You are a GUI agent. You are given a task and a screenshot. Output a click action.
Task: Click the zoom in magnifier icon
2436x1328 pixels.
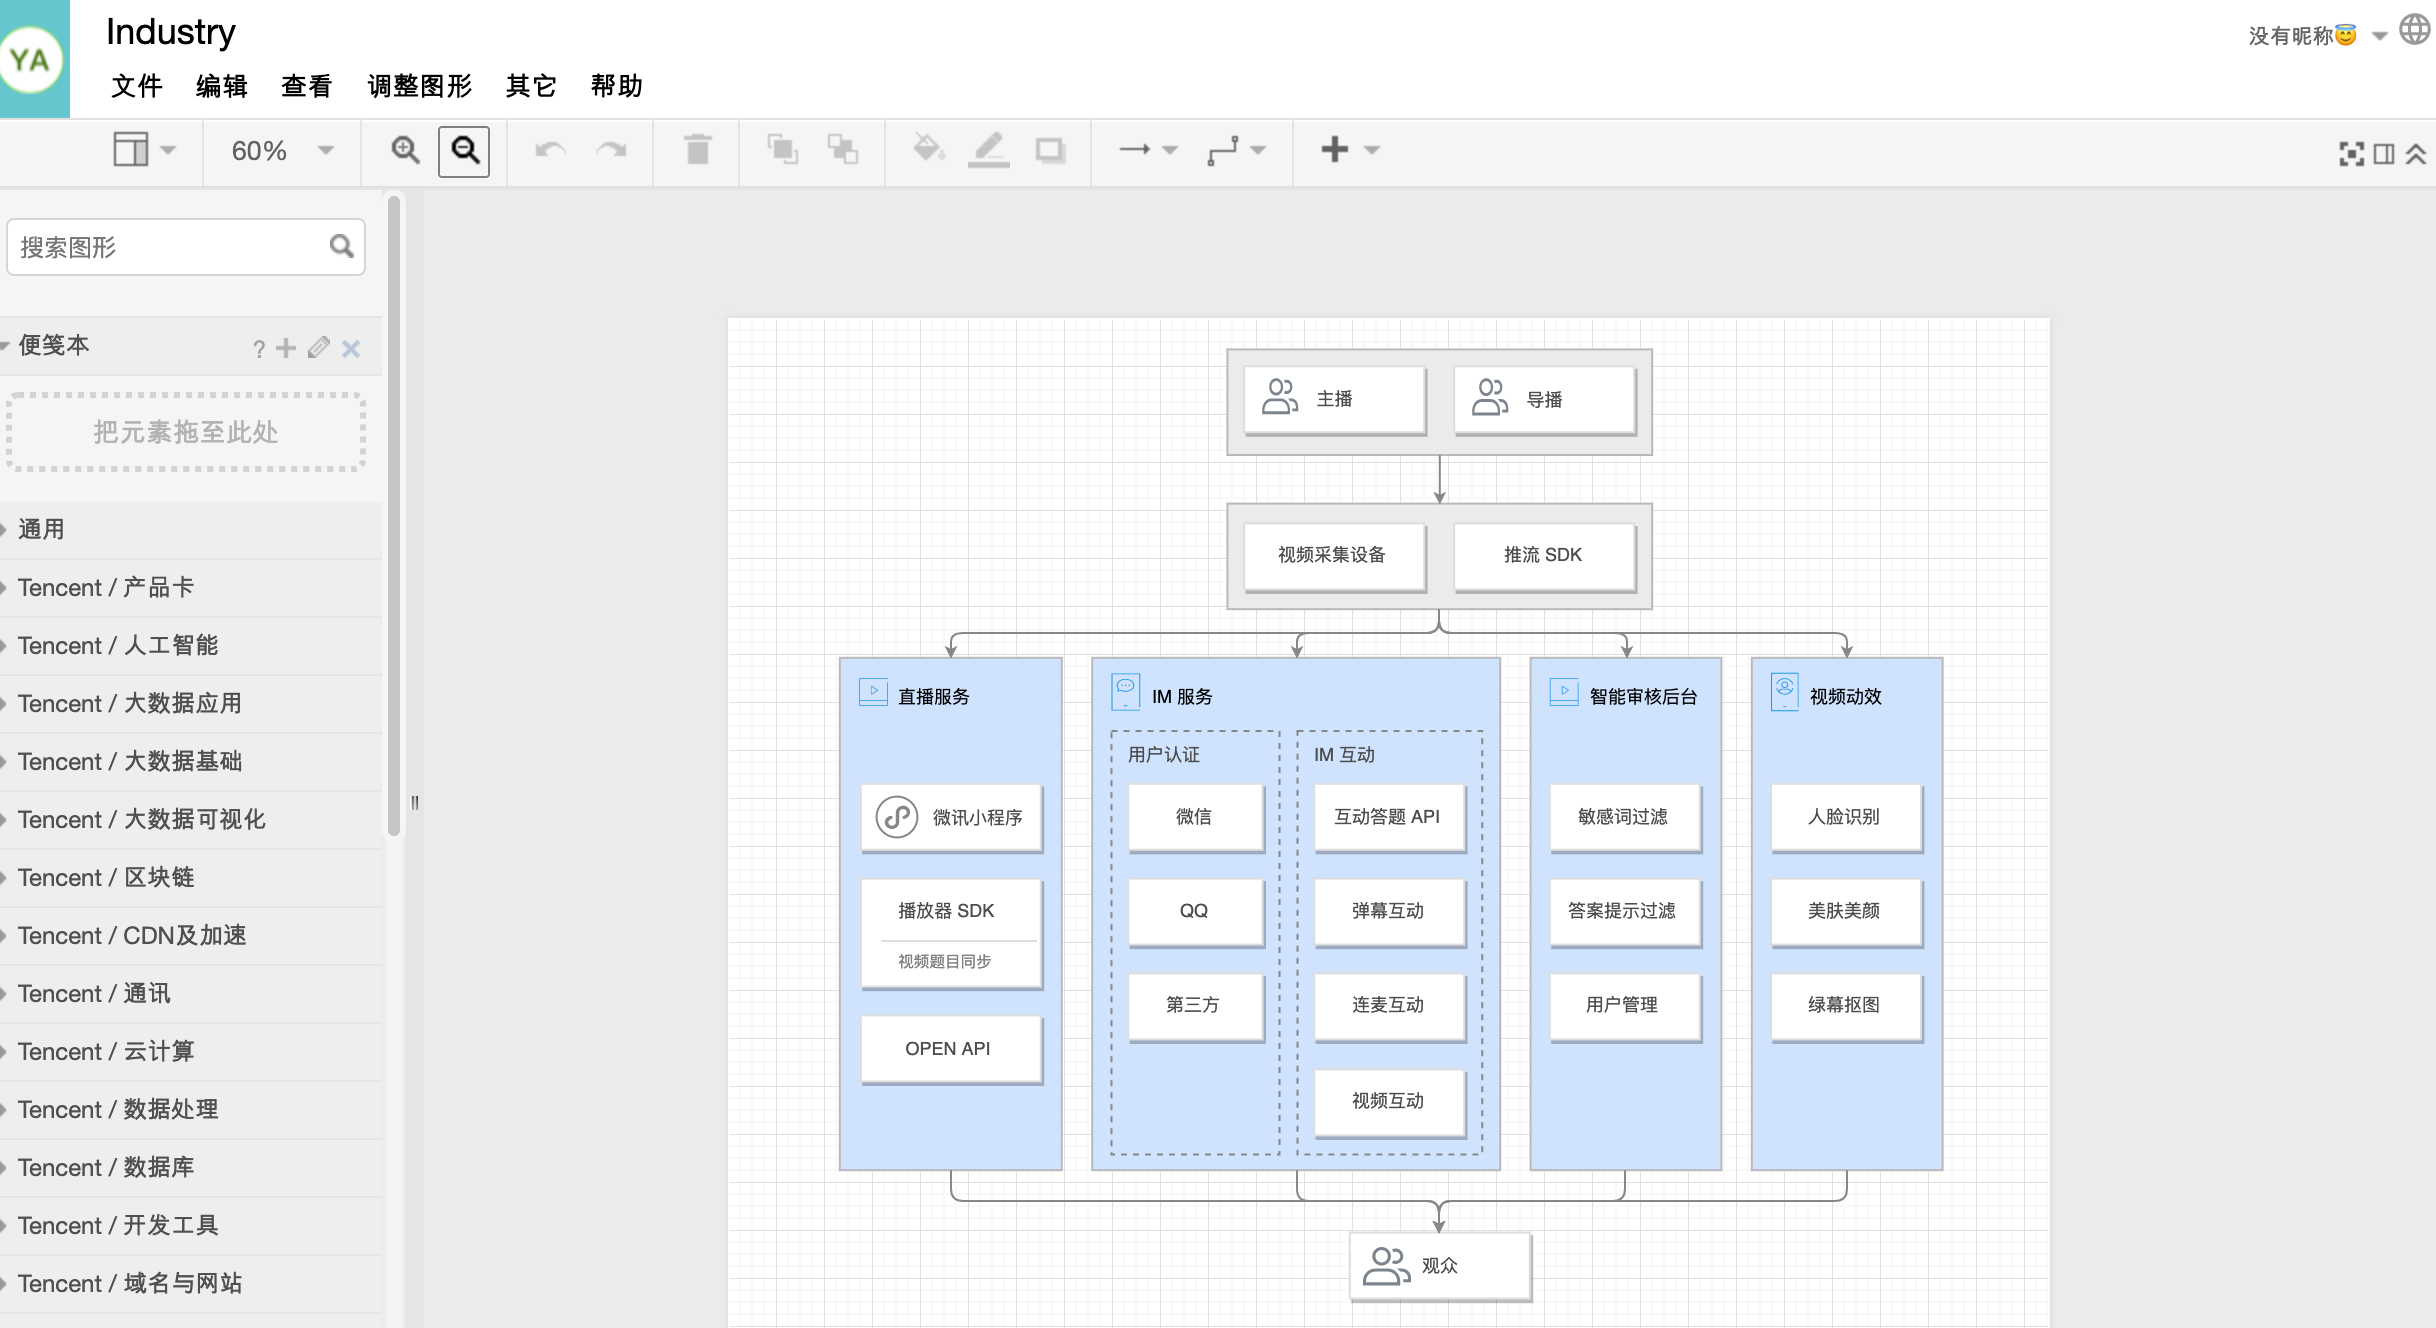point(405,150)
